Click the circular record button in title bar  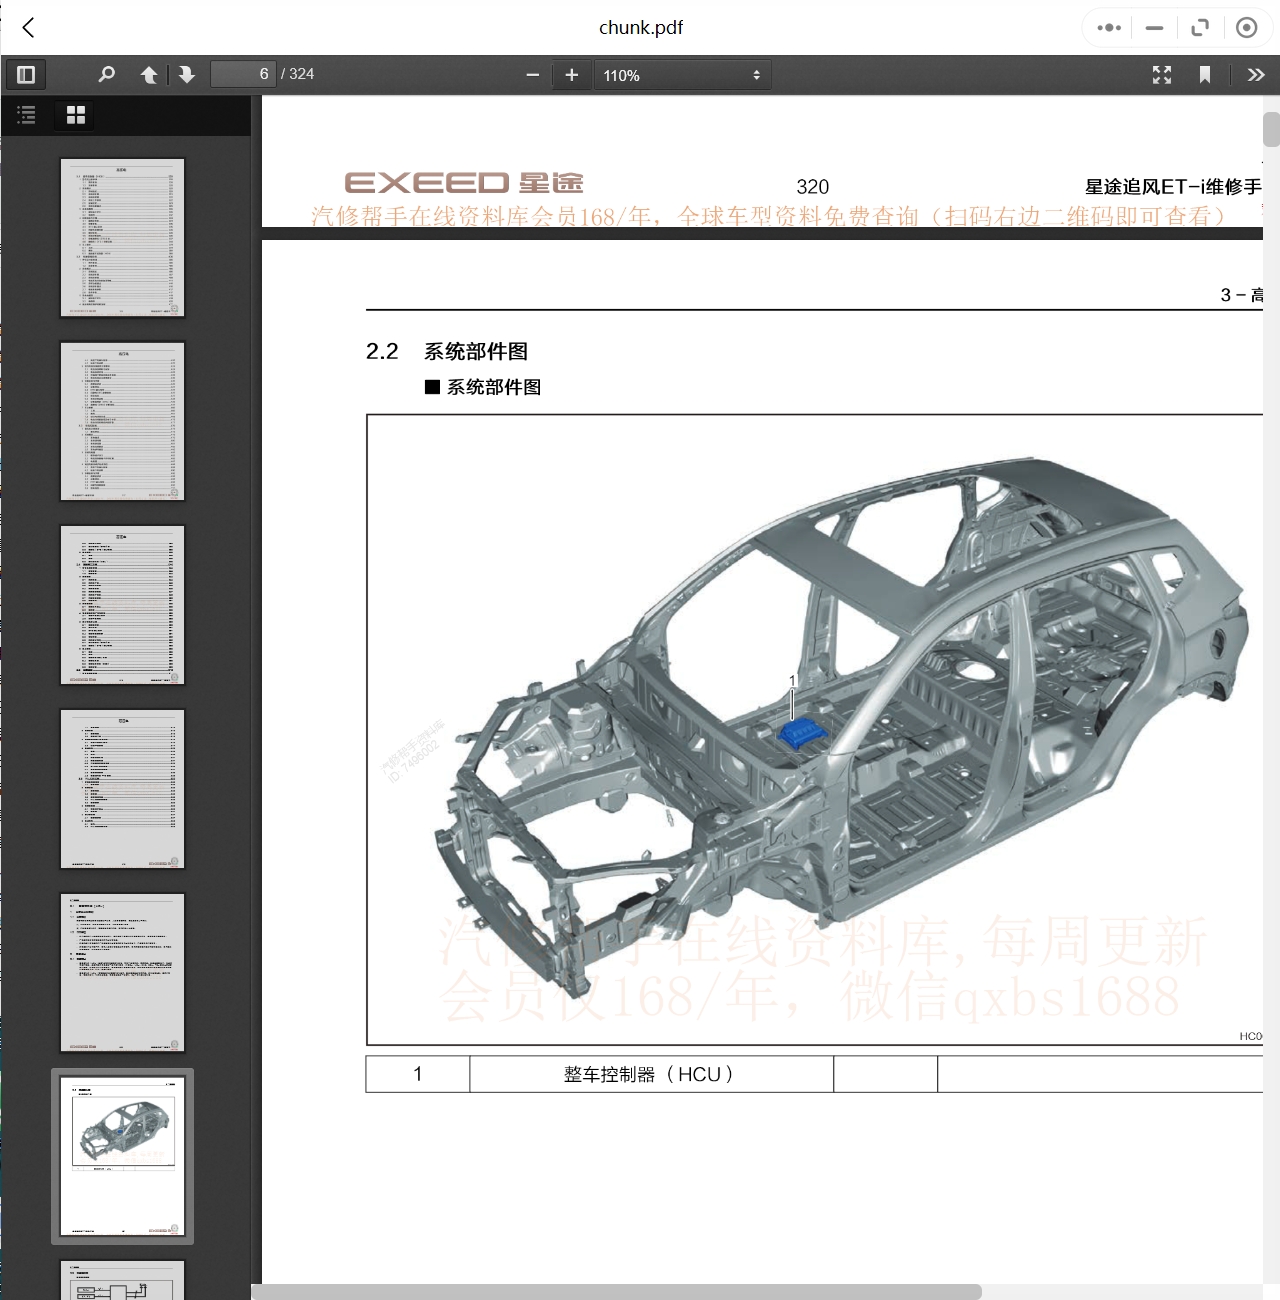(x=1246, y=28)
